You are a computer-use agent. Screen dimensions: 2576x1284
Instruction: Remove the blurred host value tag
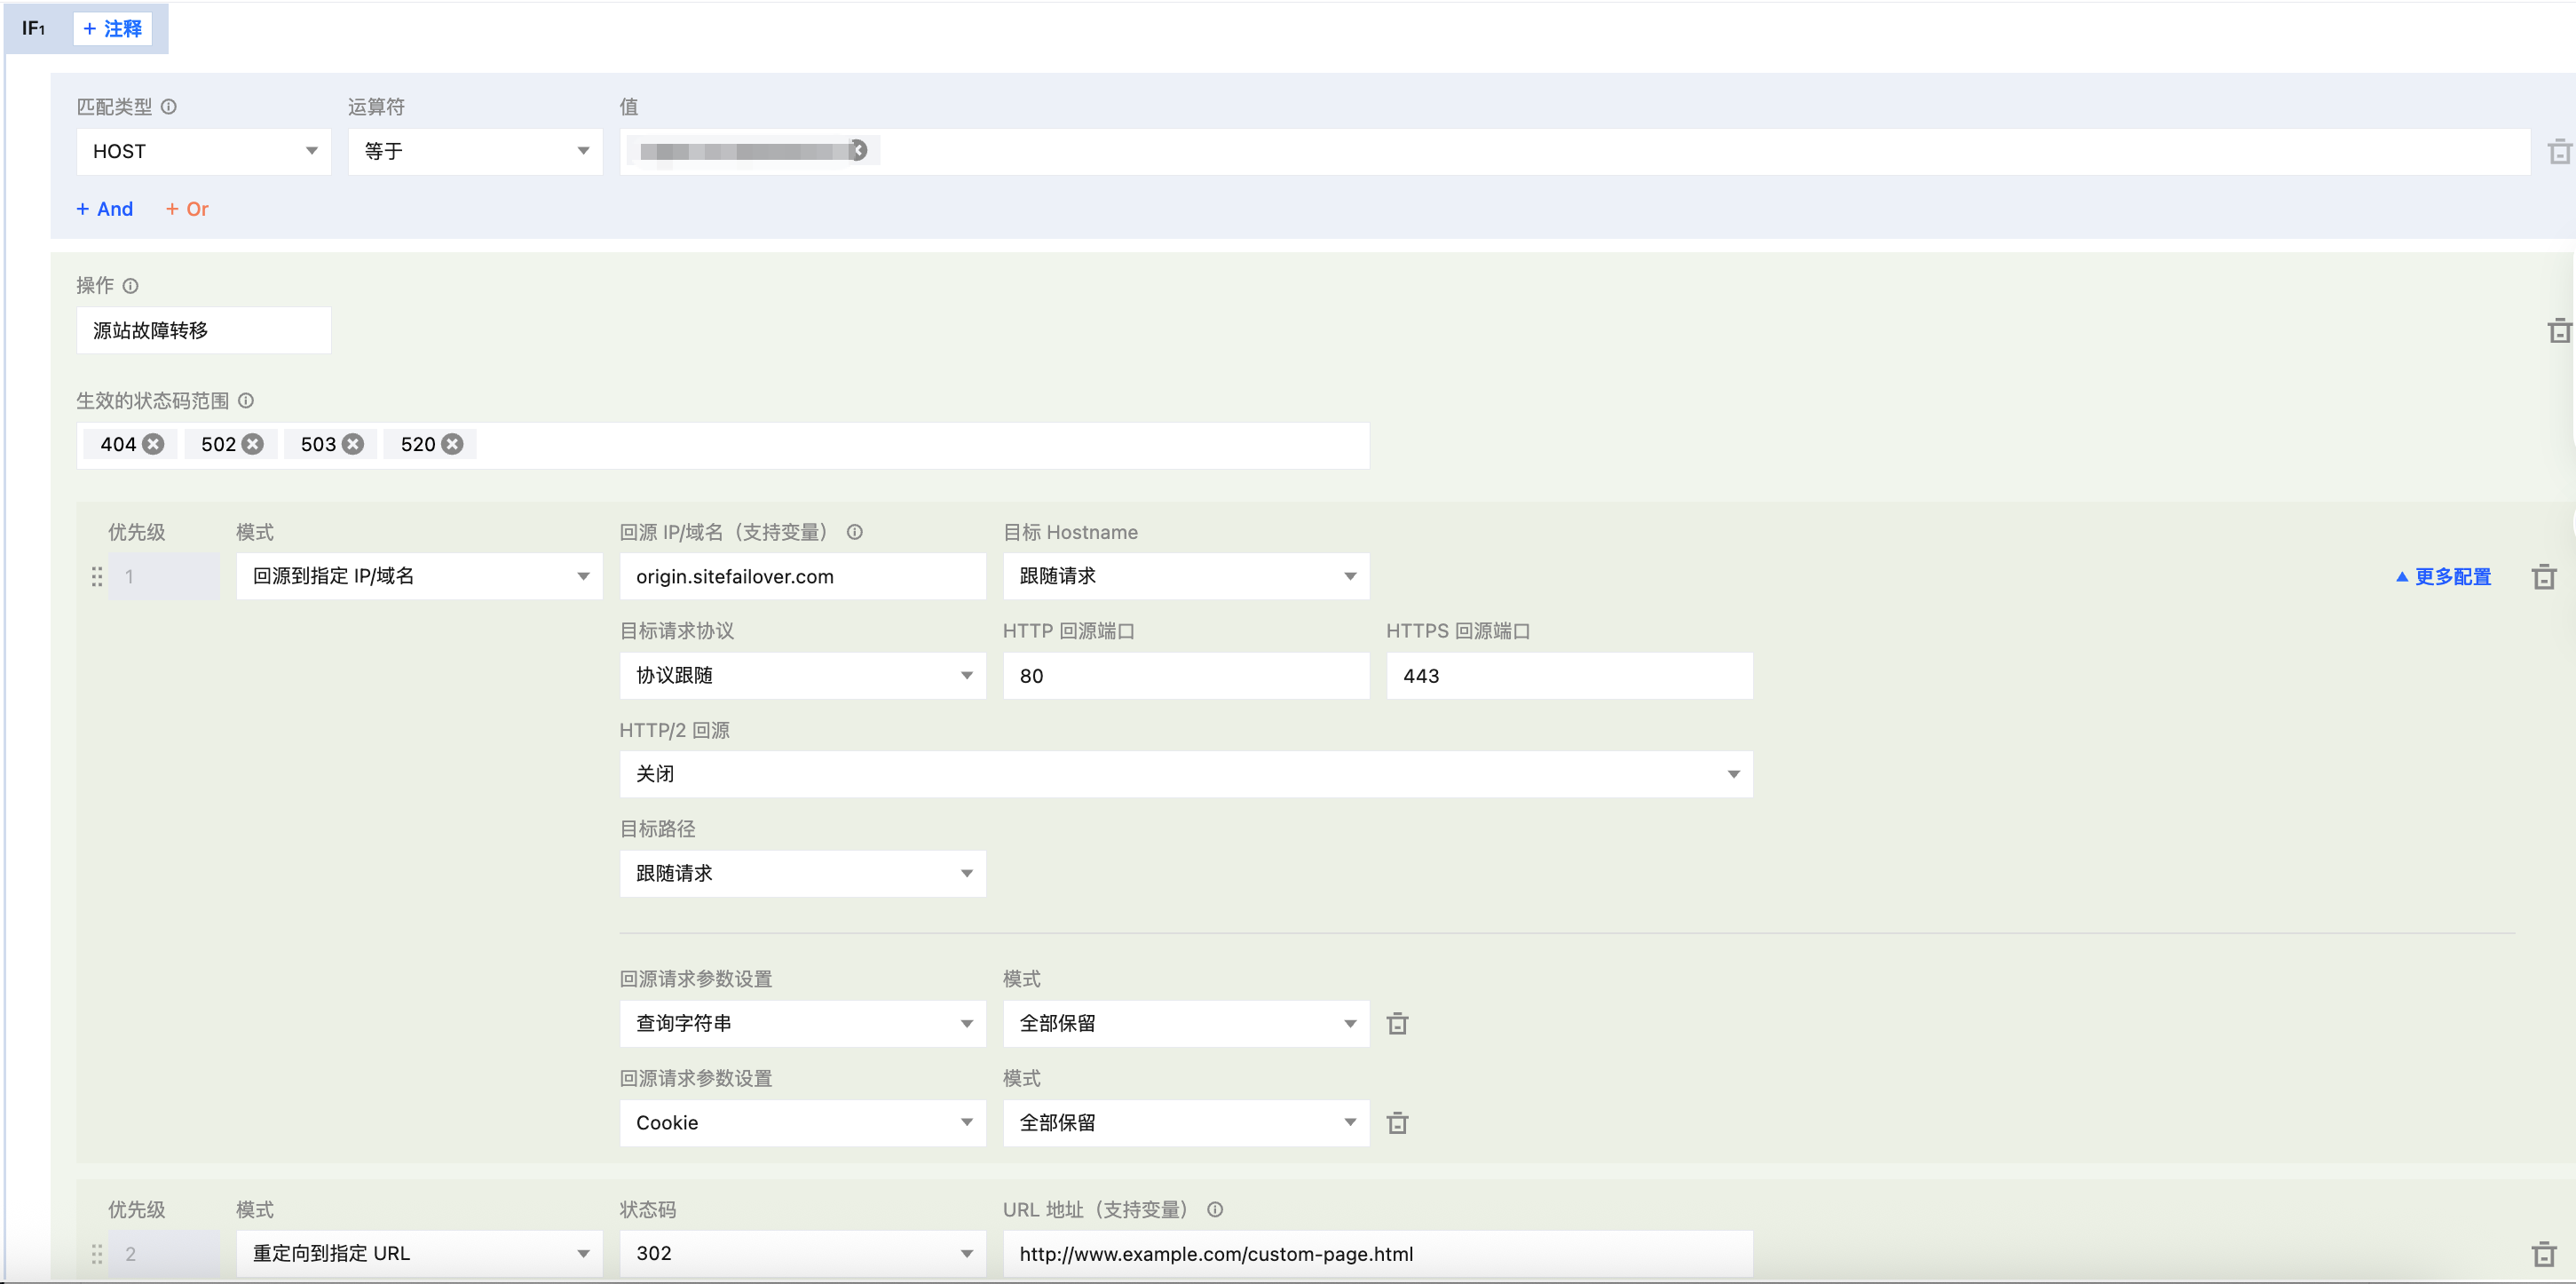point(859,151)
